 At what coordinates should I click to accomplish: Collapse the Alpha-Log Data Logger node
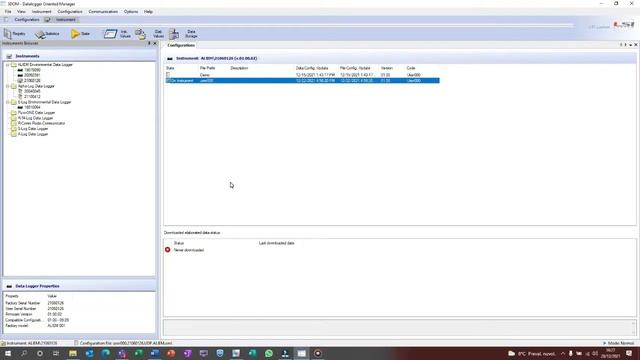[7, 86]
